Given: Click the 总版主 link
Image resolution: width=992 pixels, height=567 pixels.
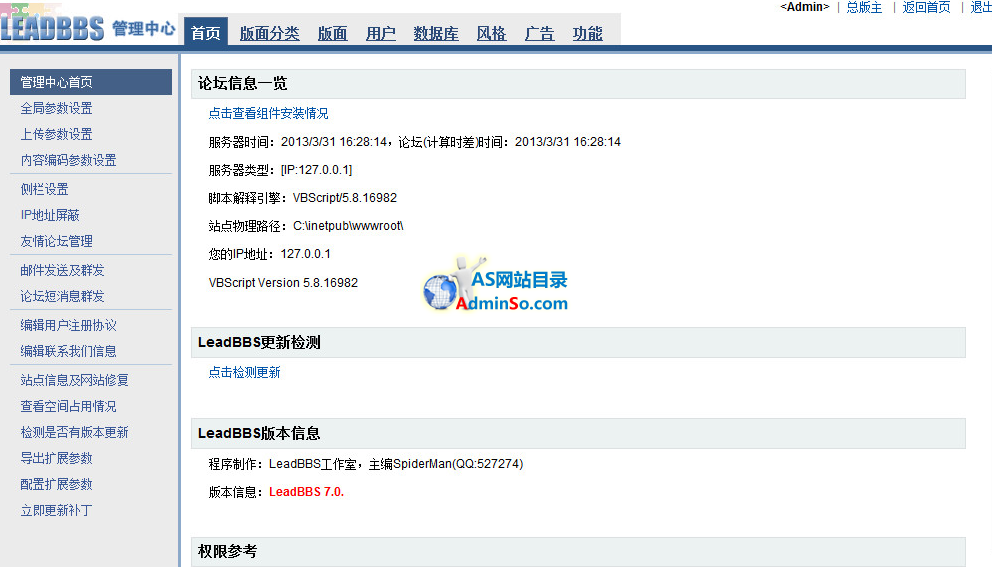Looking at the screenshot, I should point(864,7).
